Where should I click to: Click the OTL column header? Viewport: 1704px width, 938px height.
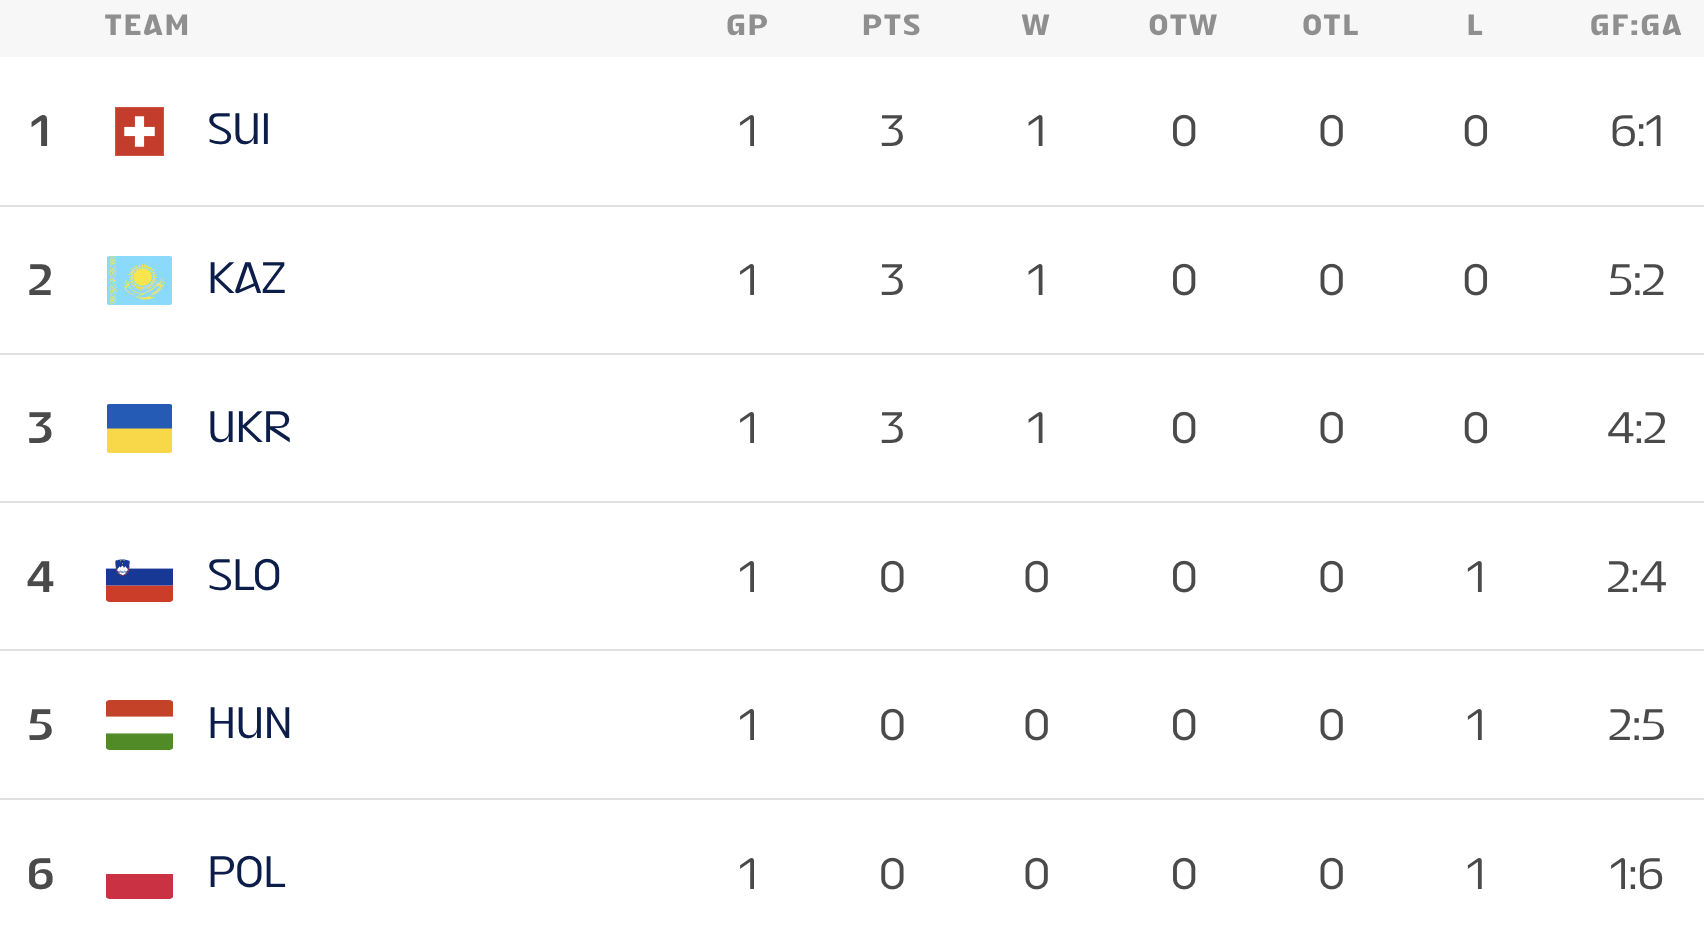[x=1330, y=26]
